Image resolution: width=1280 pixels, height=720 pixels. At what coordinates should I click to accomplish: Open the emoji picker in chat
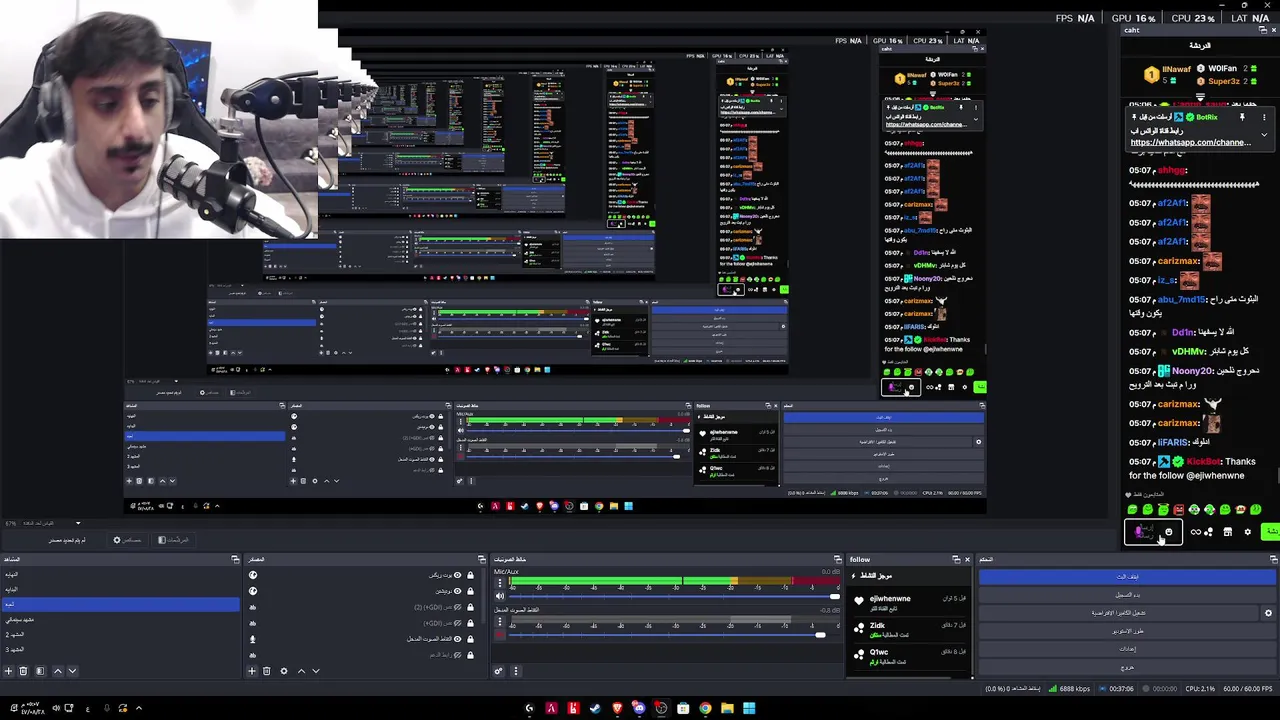[x=1169, y=532]
